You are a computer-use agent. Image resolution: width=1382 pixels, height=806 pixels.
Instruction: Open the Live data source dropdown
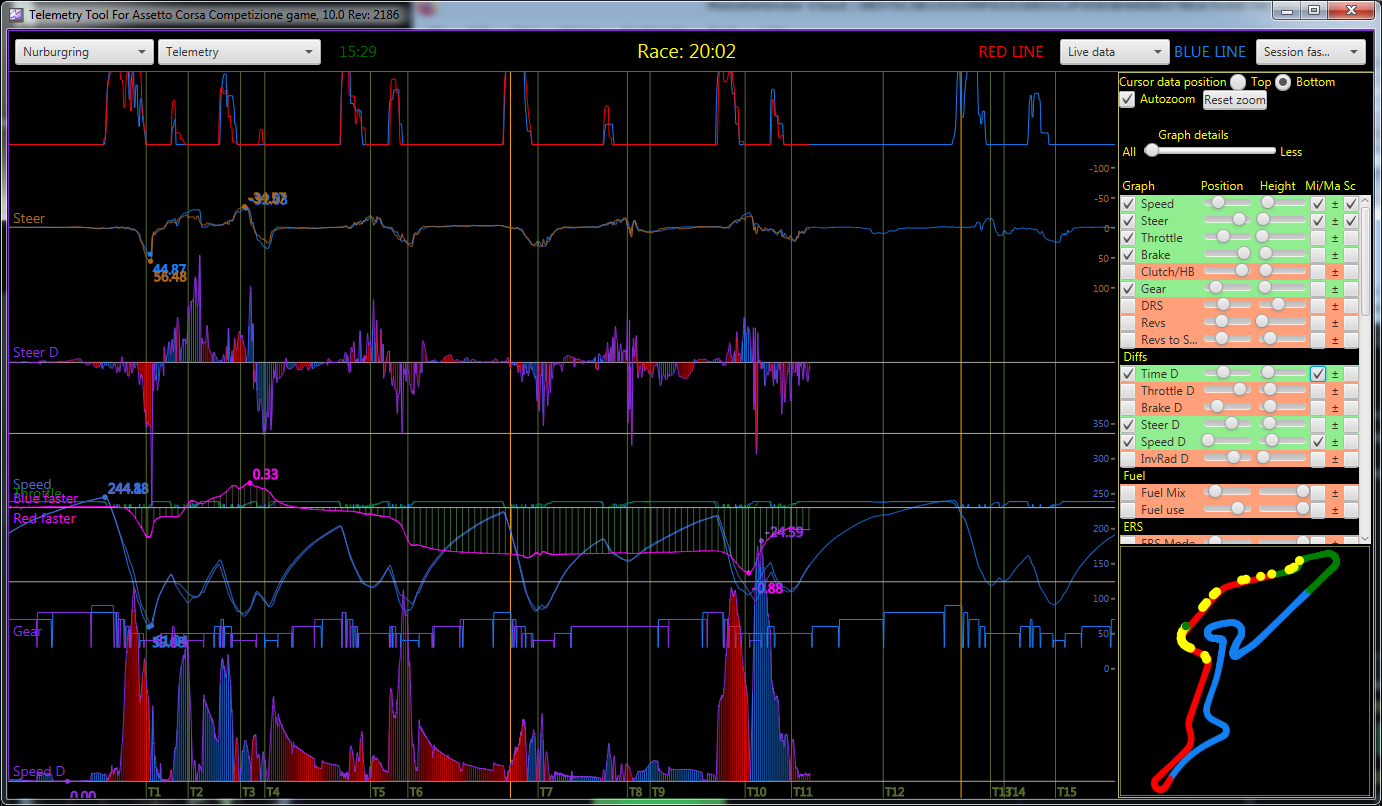pos(1113,51)
